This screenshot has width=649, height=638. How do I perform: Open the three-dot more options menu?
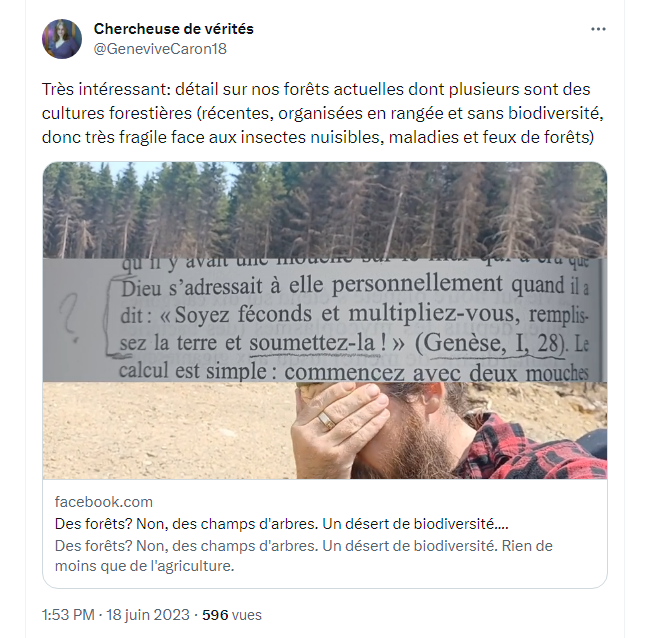pyautogui.click(x=598, y=29)
